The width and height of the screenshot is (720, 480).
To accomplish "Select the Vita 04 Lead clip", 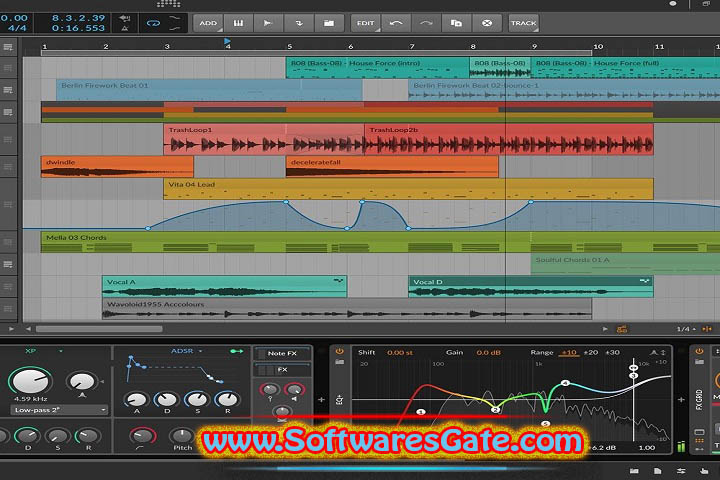I will tap(408, 189).
